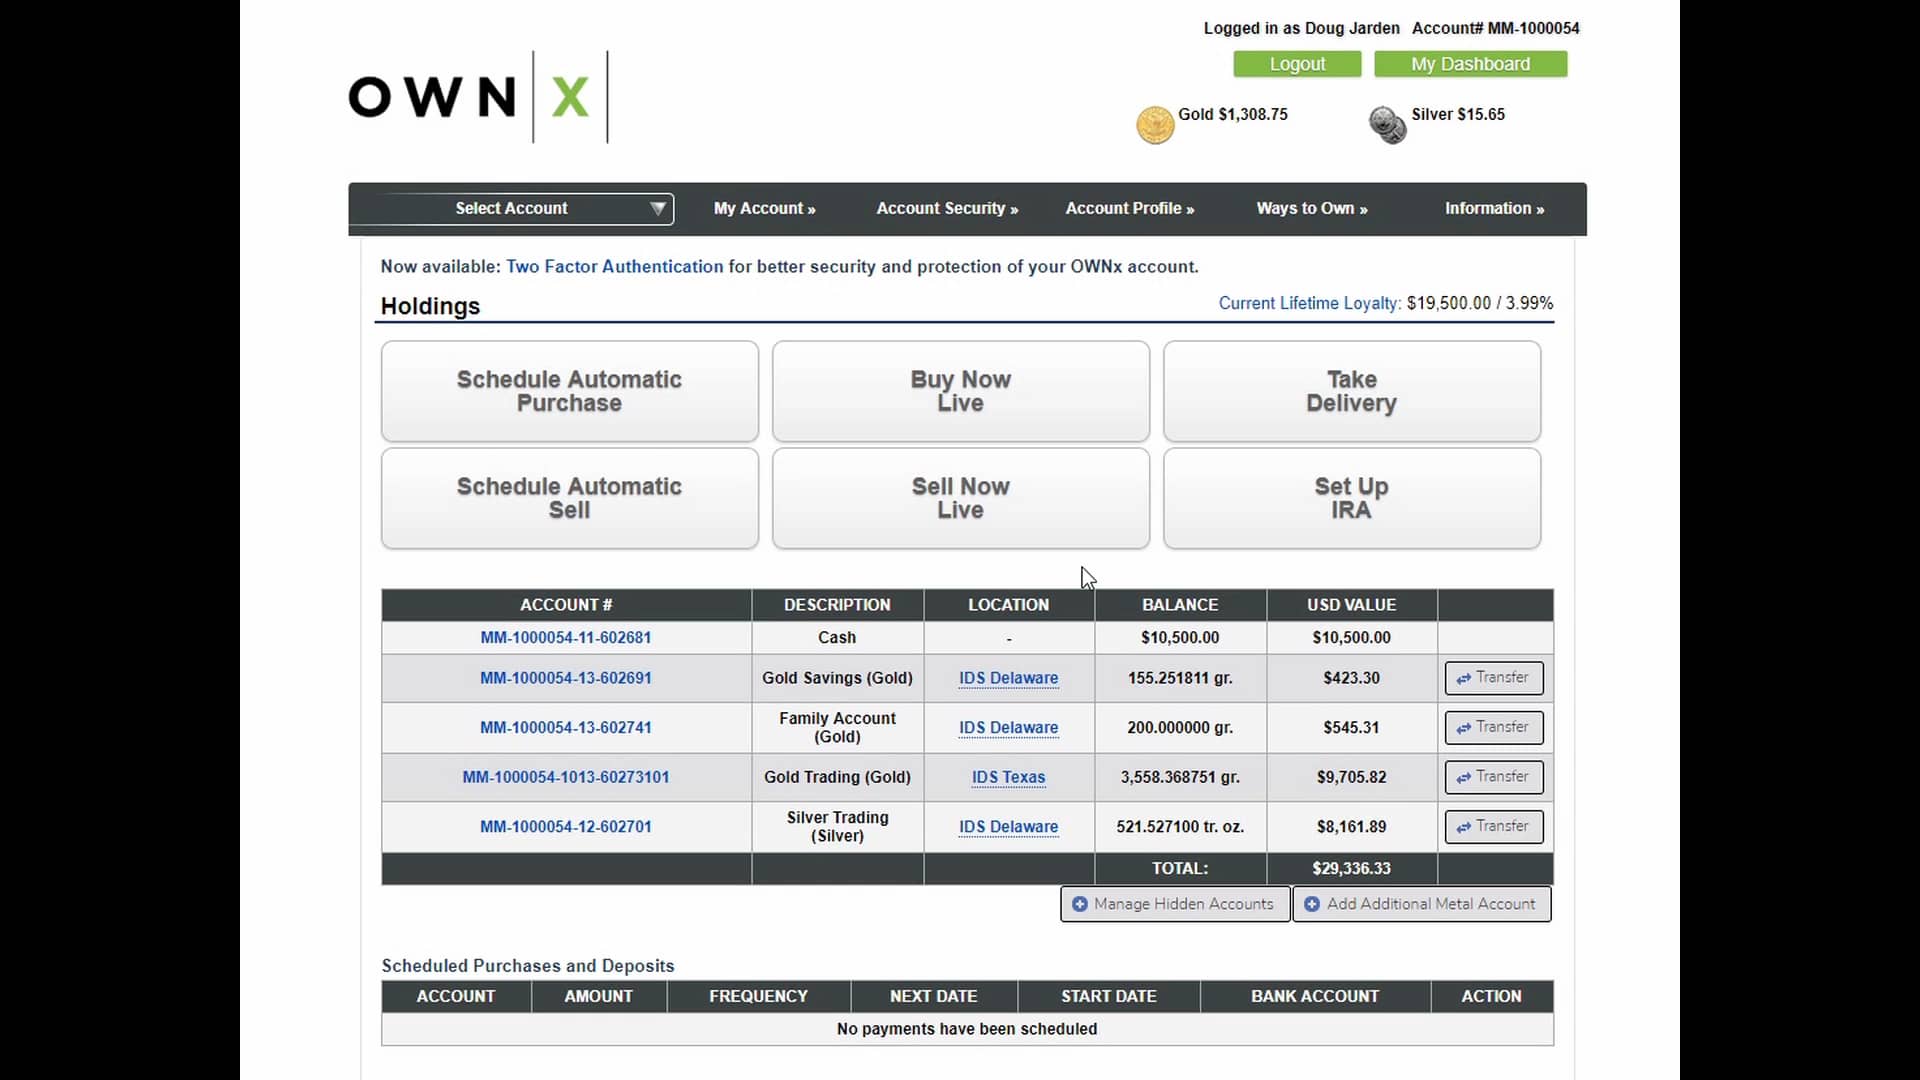This screenshot has width=1920, height=1080.
Task: Open the Two Factor Authentication link
Action: pyautogui.click(x=614, y=267)
